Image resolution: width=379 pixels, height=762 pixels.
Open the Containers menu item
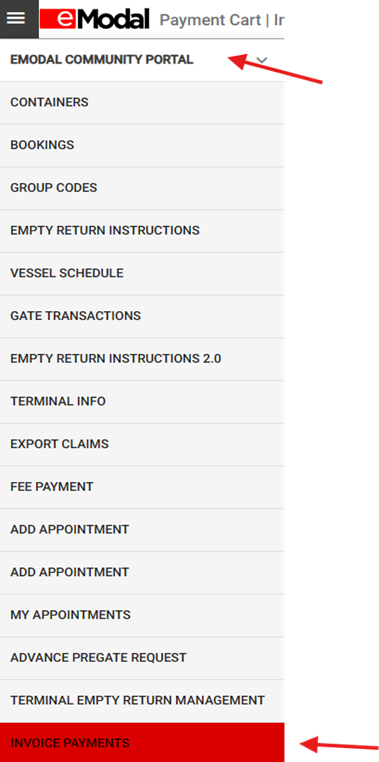click(x=142, y=103)
